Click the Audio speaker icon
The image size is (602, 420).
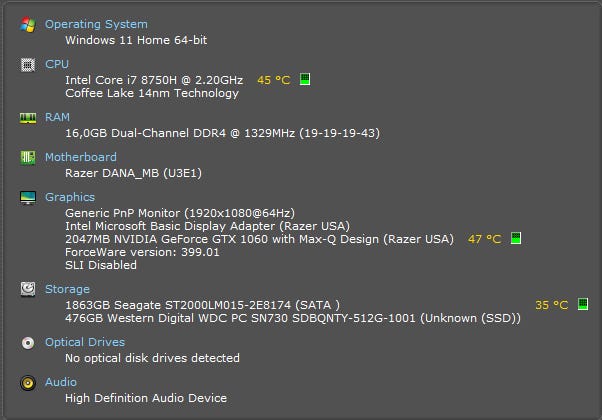(x=28, y=382)
